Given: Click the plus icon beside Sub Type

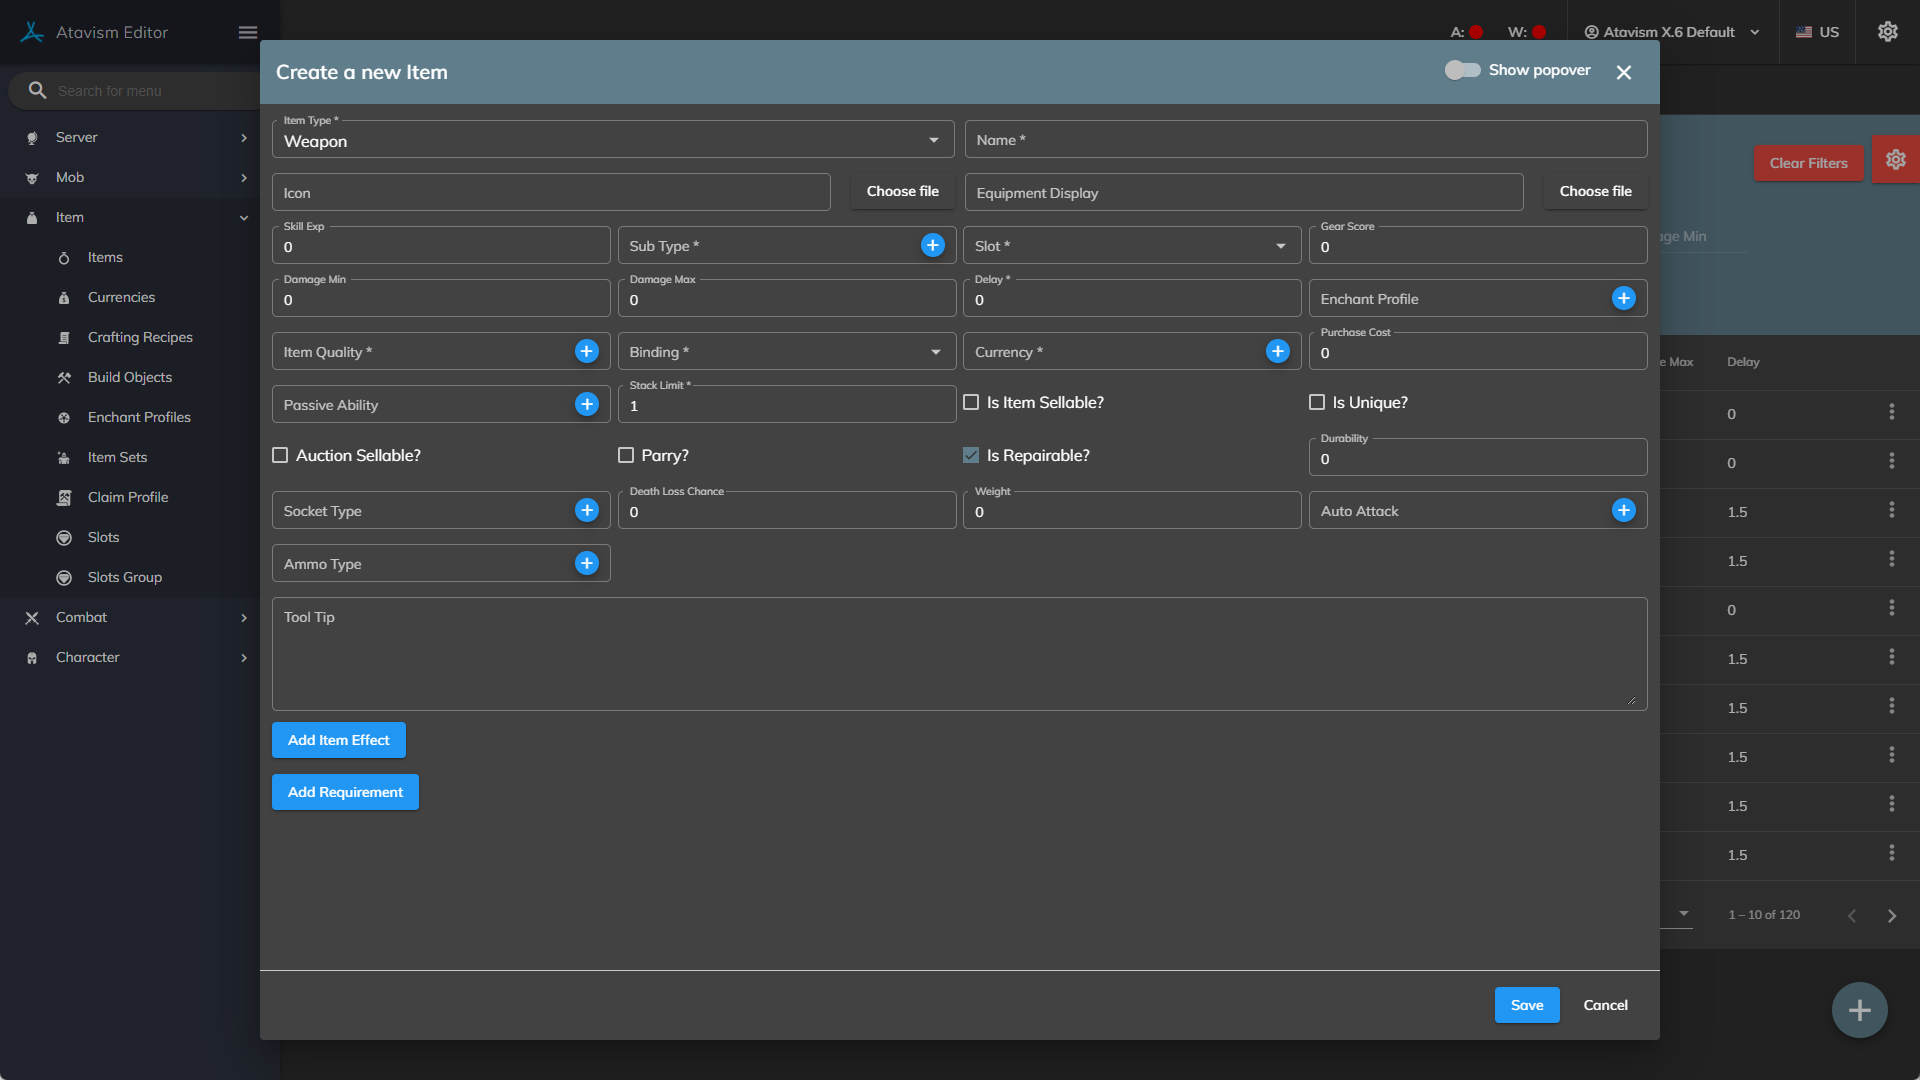Looking at the screenshot, I should pyautogui.click(x=932, y=245).
